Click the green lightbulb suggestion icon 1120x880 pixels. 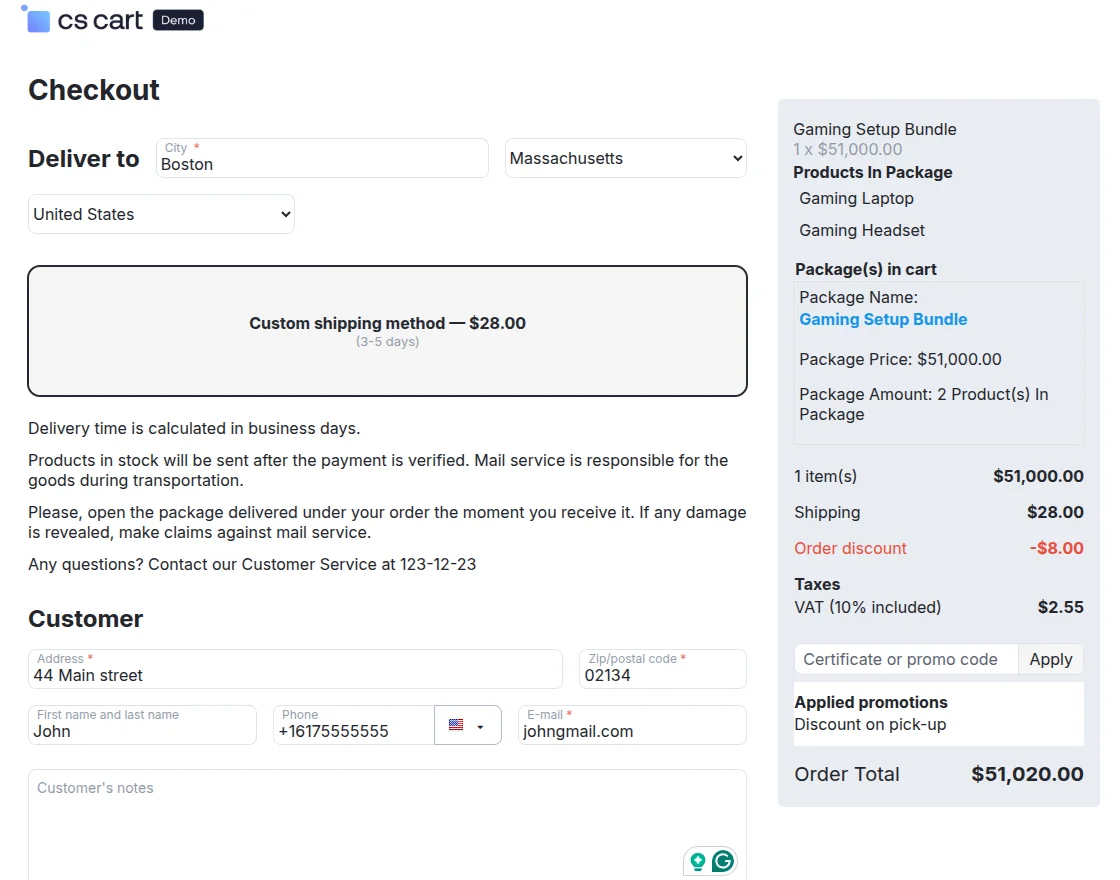[x=698, y=861]
